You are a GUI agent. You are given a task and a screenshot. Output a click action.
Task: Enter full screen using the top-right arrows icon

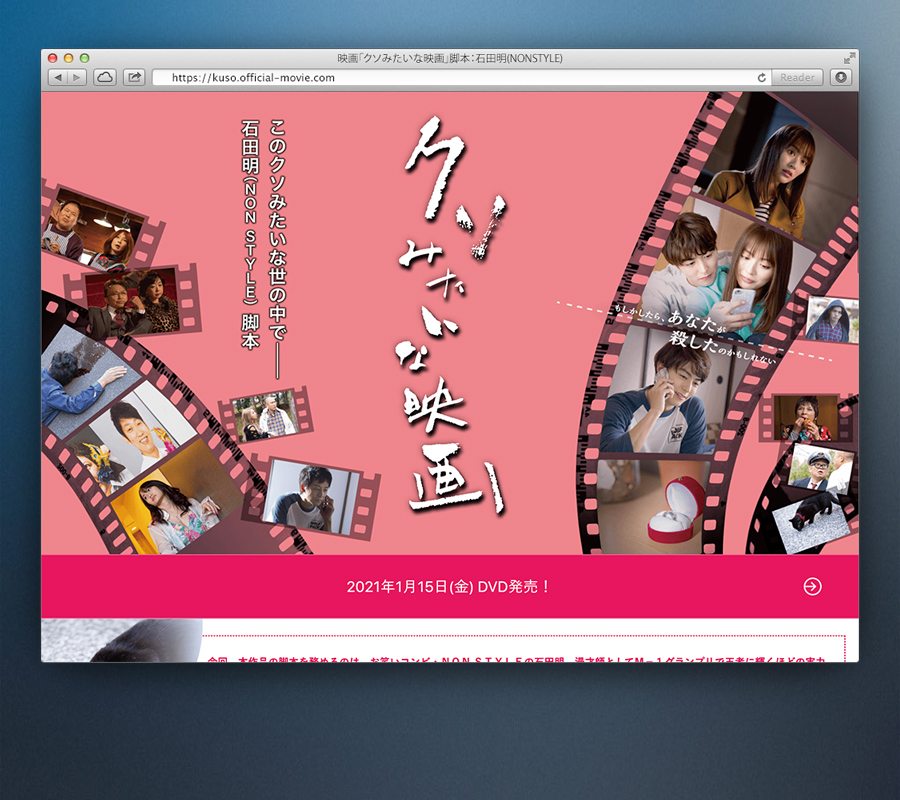849,58
